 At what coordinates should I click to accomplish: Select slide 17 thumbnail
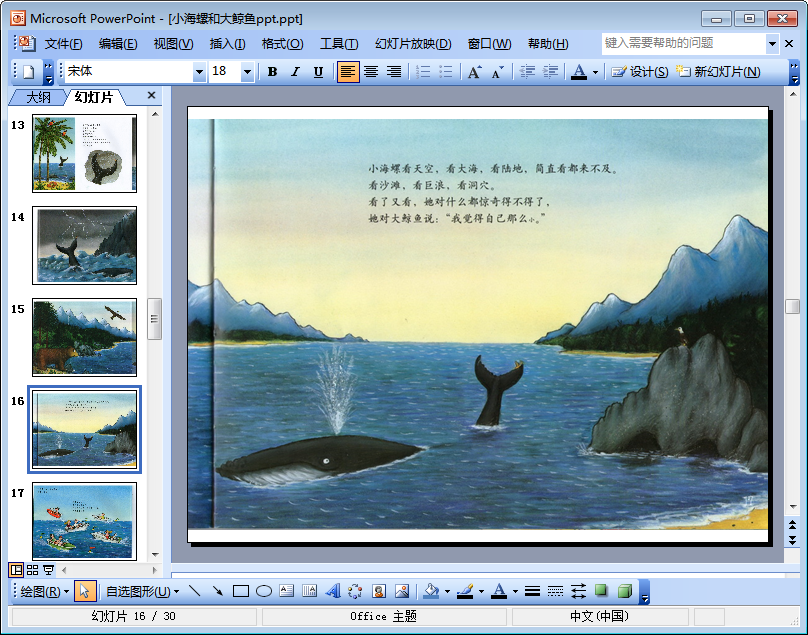(x=85, y=521)
